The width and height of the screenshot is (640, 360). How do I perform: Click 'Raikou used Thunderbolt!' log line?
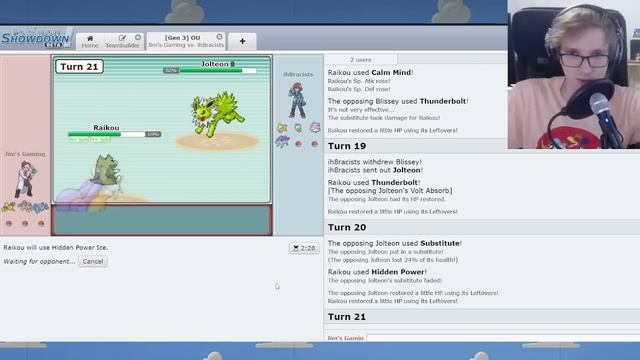[374, 182]
